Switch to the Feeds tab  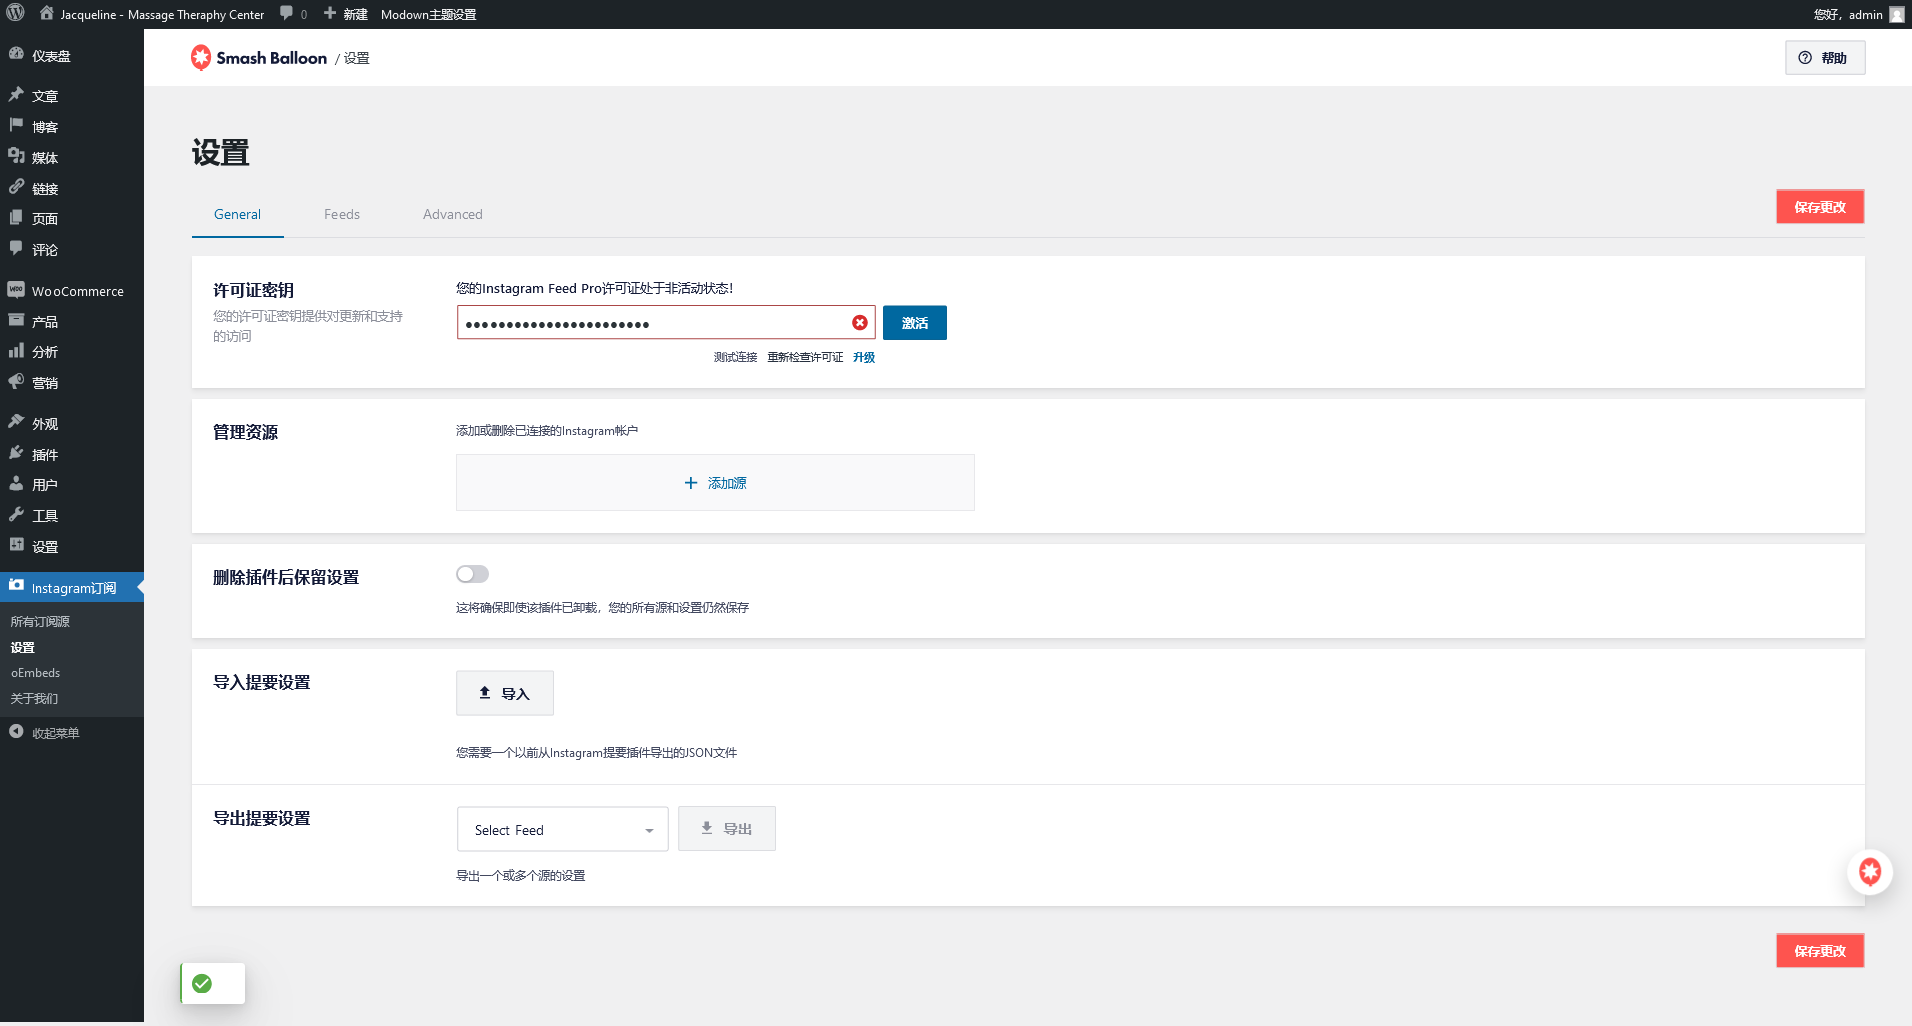click(x=341, y=214)
